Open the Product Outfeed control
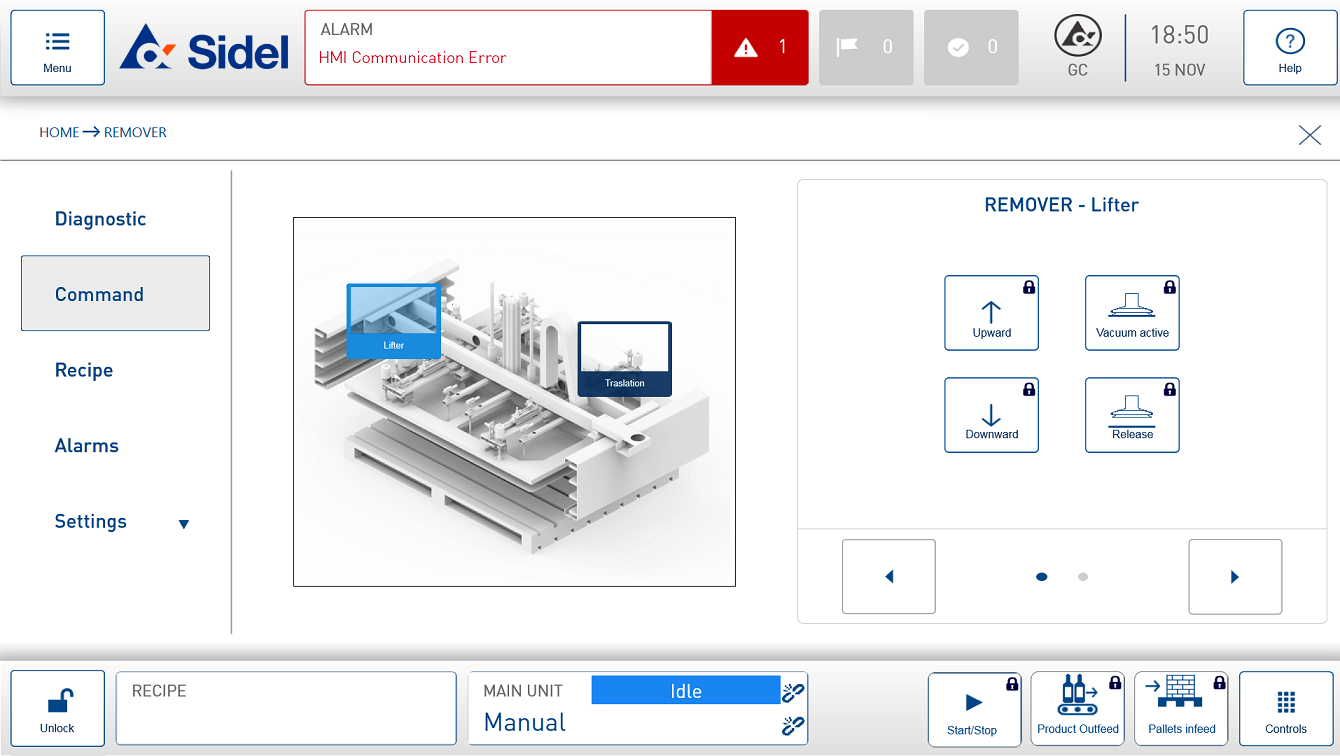 [x=1078, y=707]
